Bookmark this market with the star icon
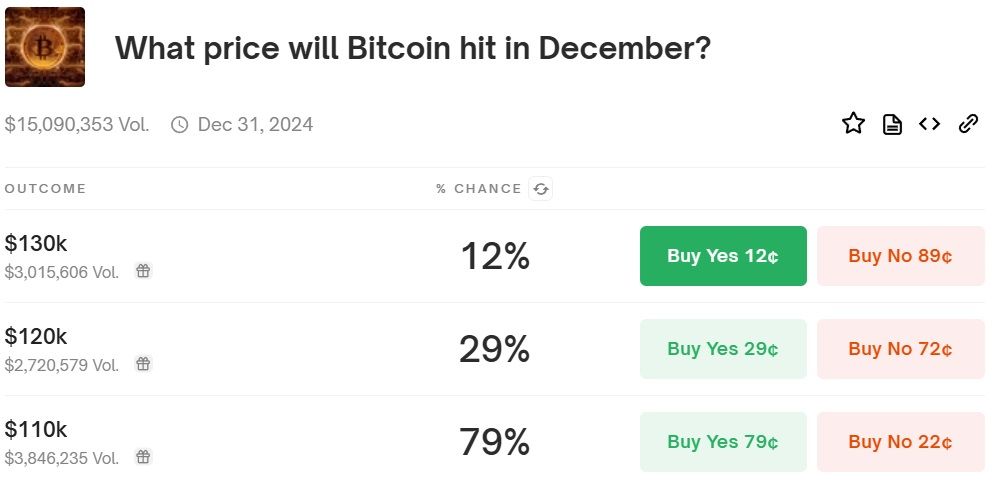Image resolution: width=999 pixels, height=488 pixels. click(x=853, y=124)
